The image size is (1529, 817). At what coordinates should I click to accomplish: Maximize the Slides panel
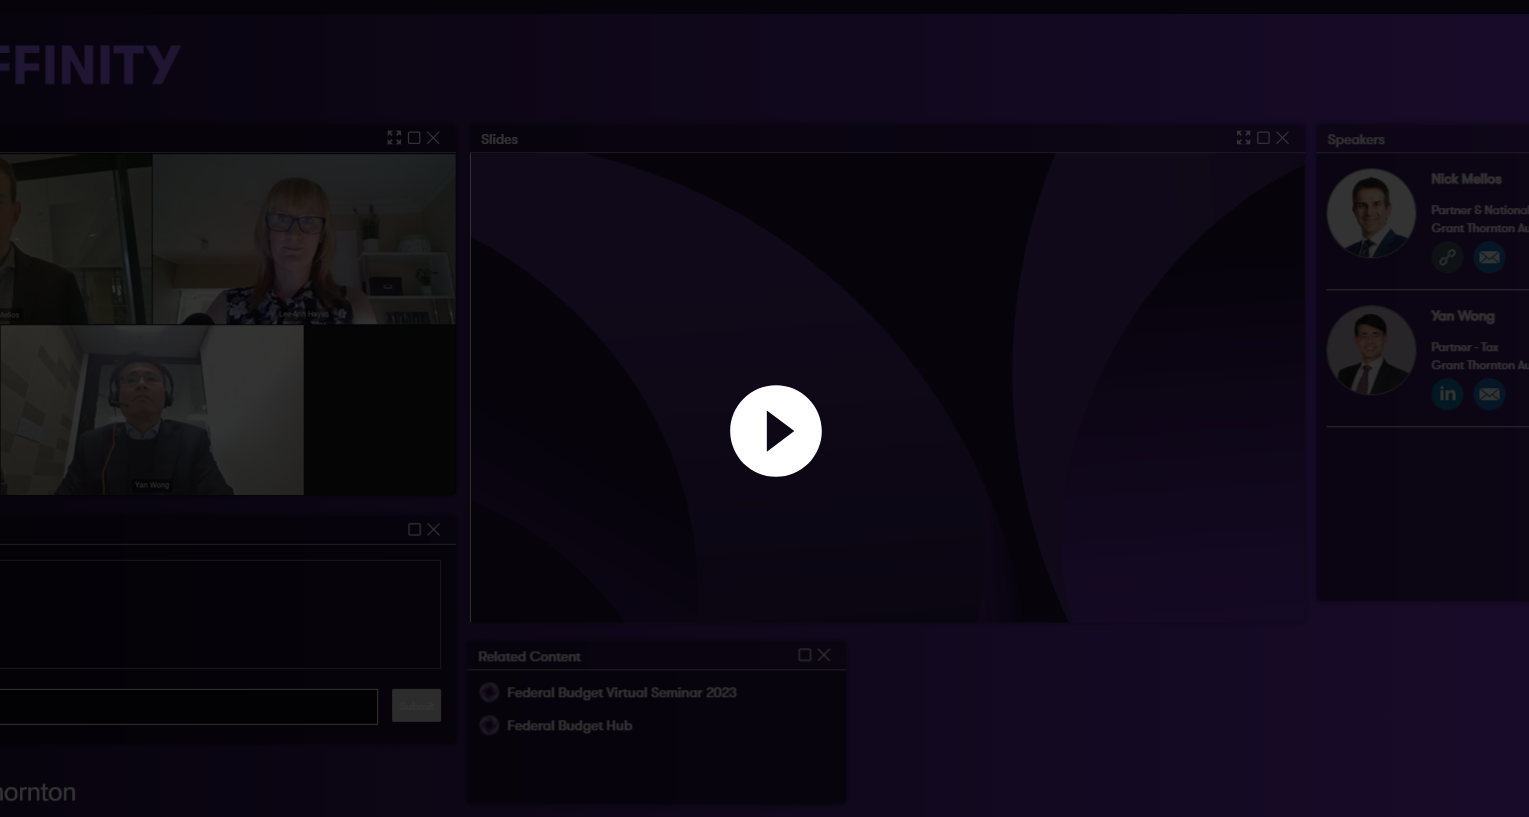(1263, 138)
